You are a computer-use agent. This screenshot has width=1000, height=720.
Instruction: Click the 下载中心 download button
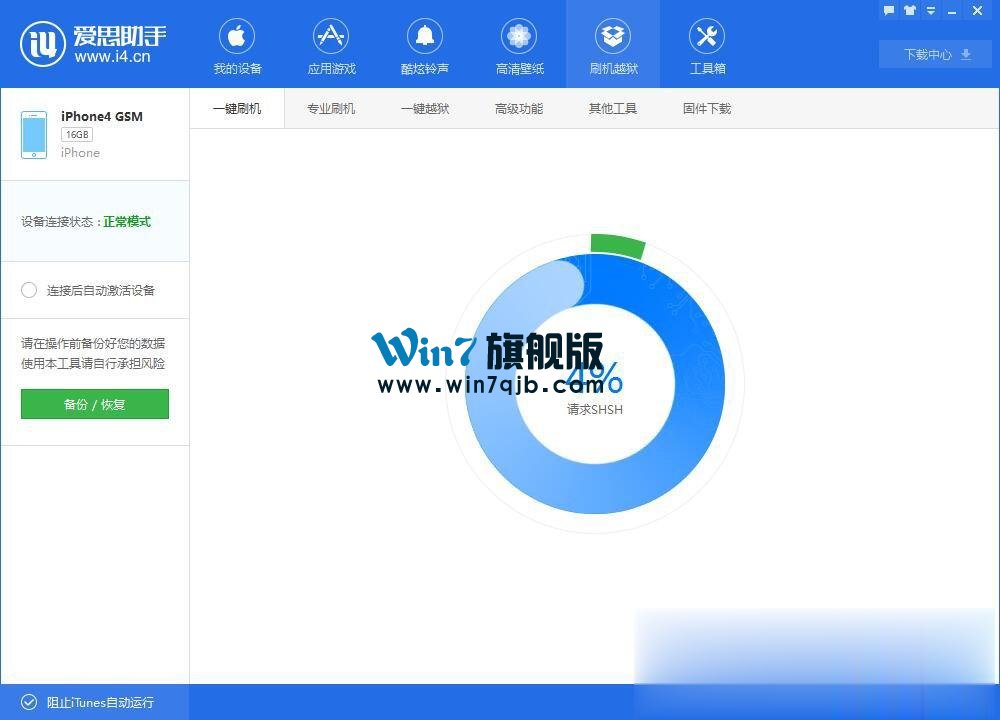(x=936, y=54)
